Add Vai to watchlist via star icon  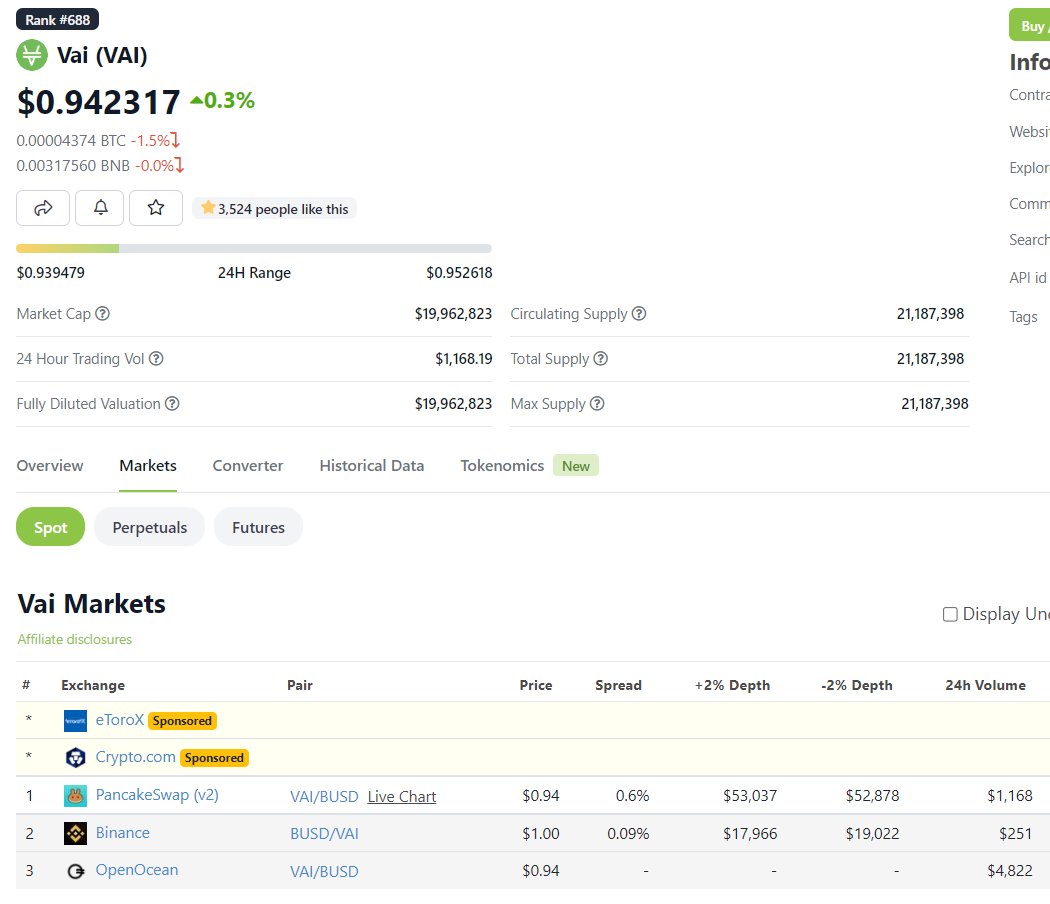pyautogui.click(x=156, y=207)
